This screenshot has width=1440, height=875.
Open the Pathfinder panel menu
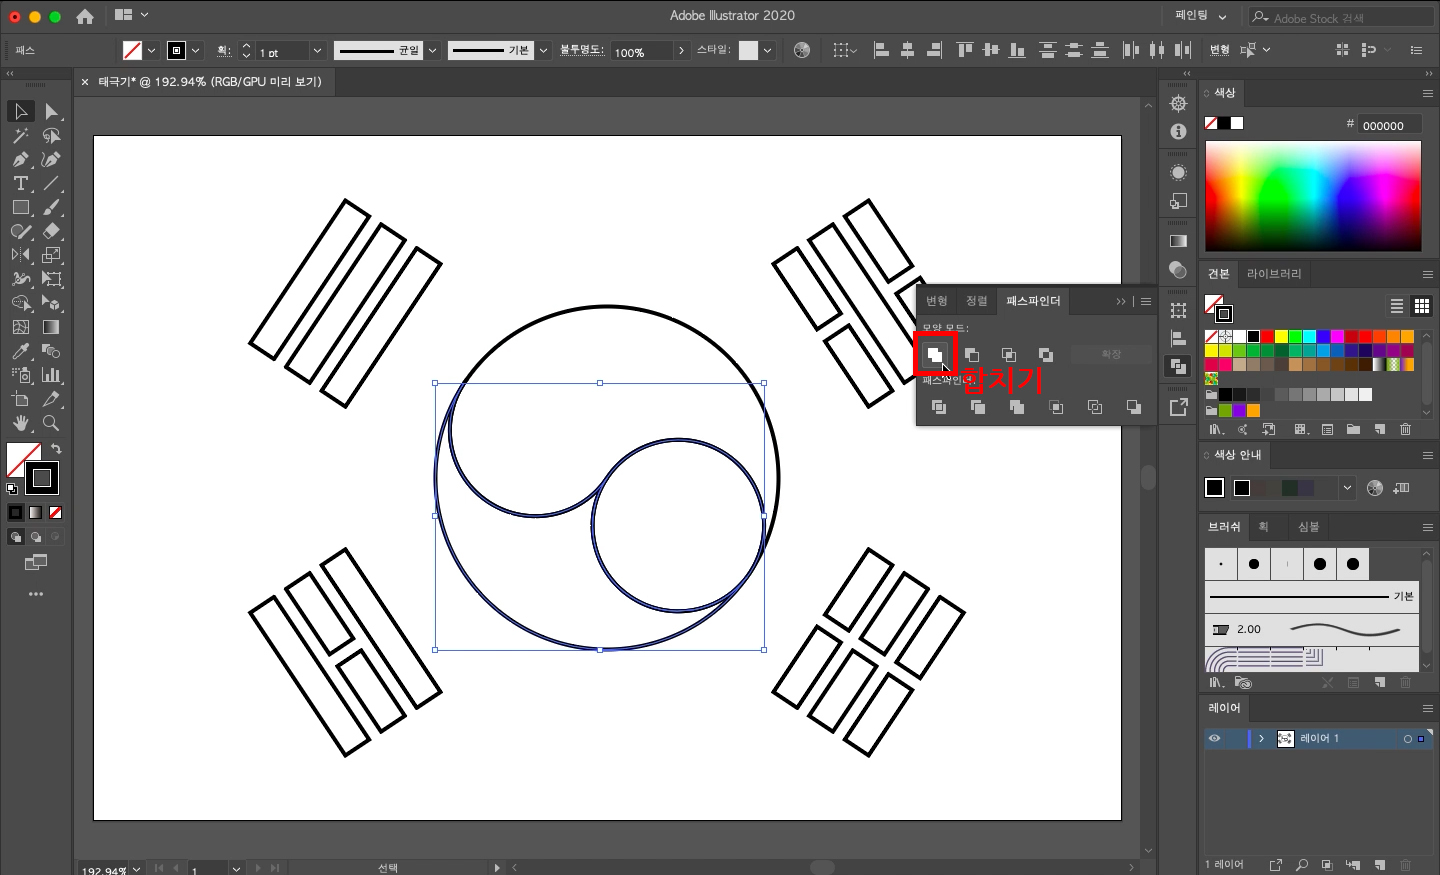(1146, 301)
